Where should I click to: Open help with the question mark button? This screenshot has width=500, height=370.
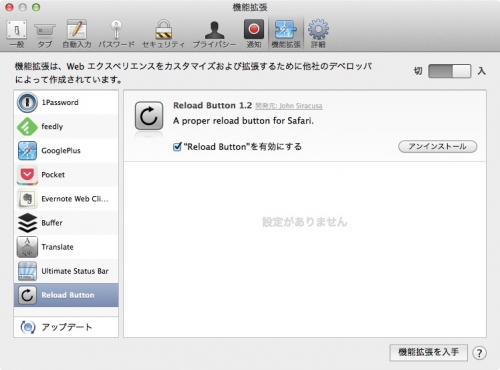(x=479, y=353)
